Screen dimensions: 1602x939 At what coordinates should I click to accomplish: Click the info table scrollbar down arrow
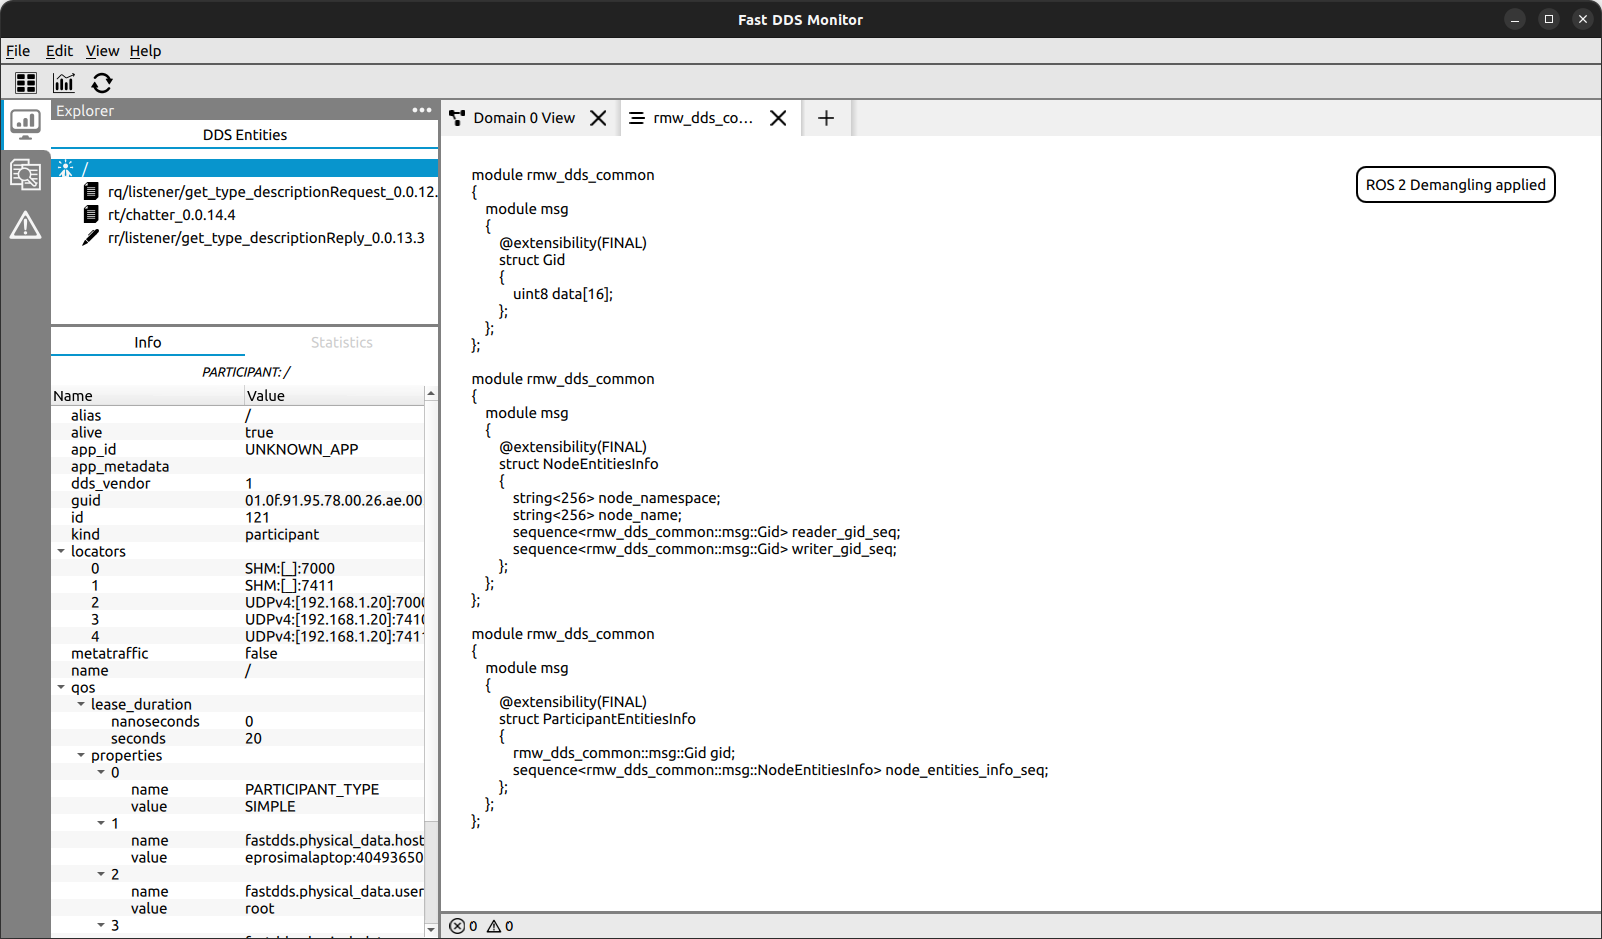pyautogui.click(x=431, y=929)
